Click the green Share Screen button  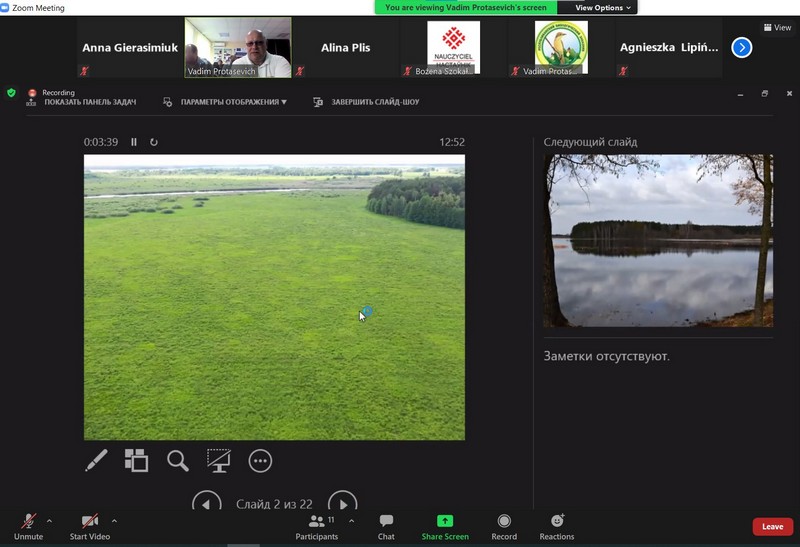click(x=445, y=526)
